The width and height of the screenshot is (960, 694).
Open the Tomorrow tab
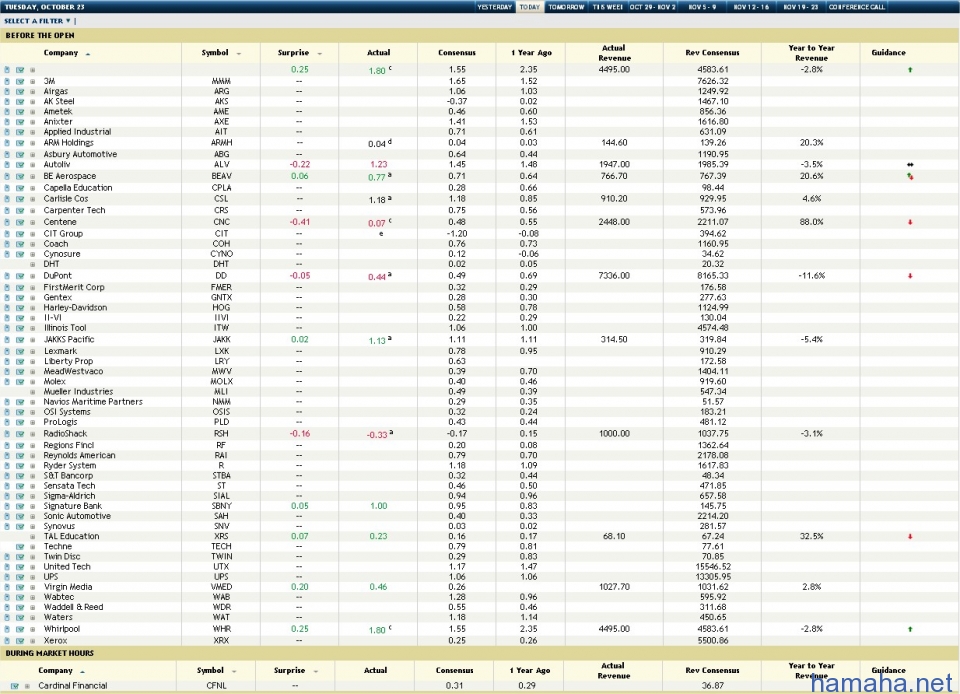pos(566,7)
